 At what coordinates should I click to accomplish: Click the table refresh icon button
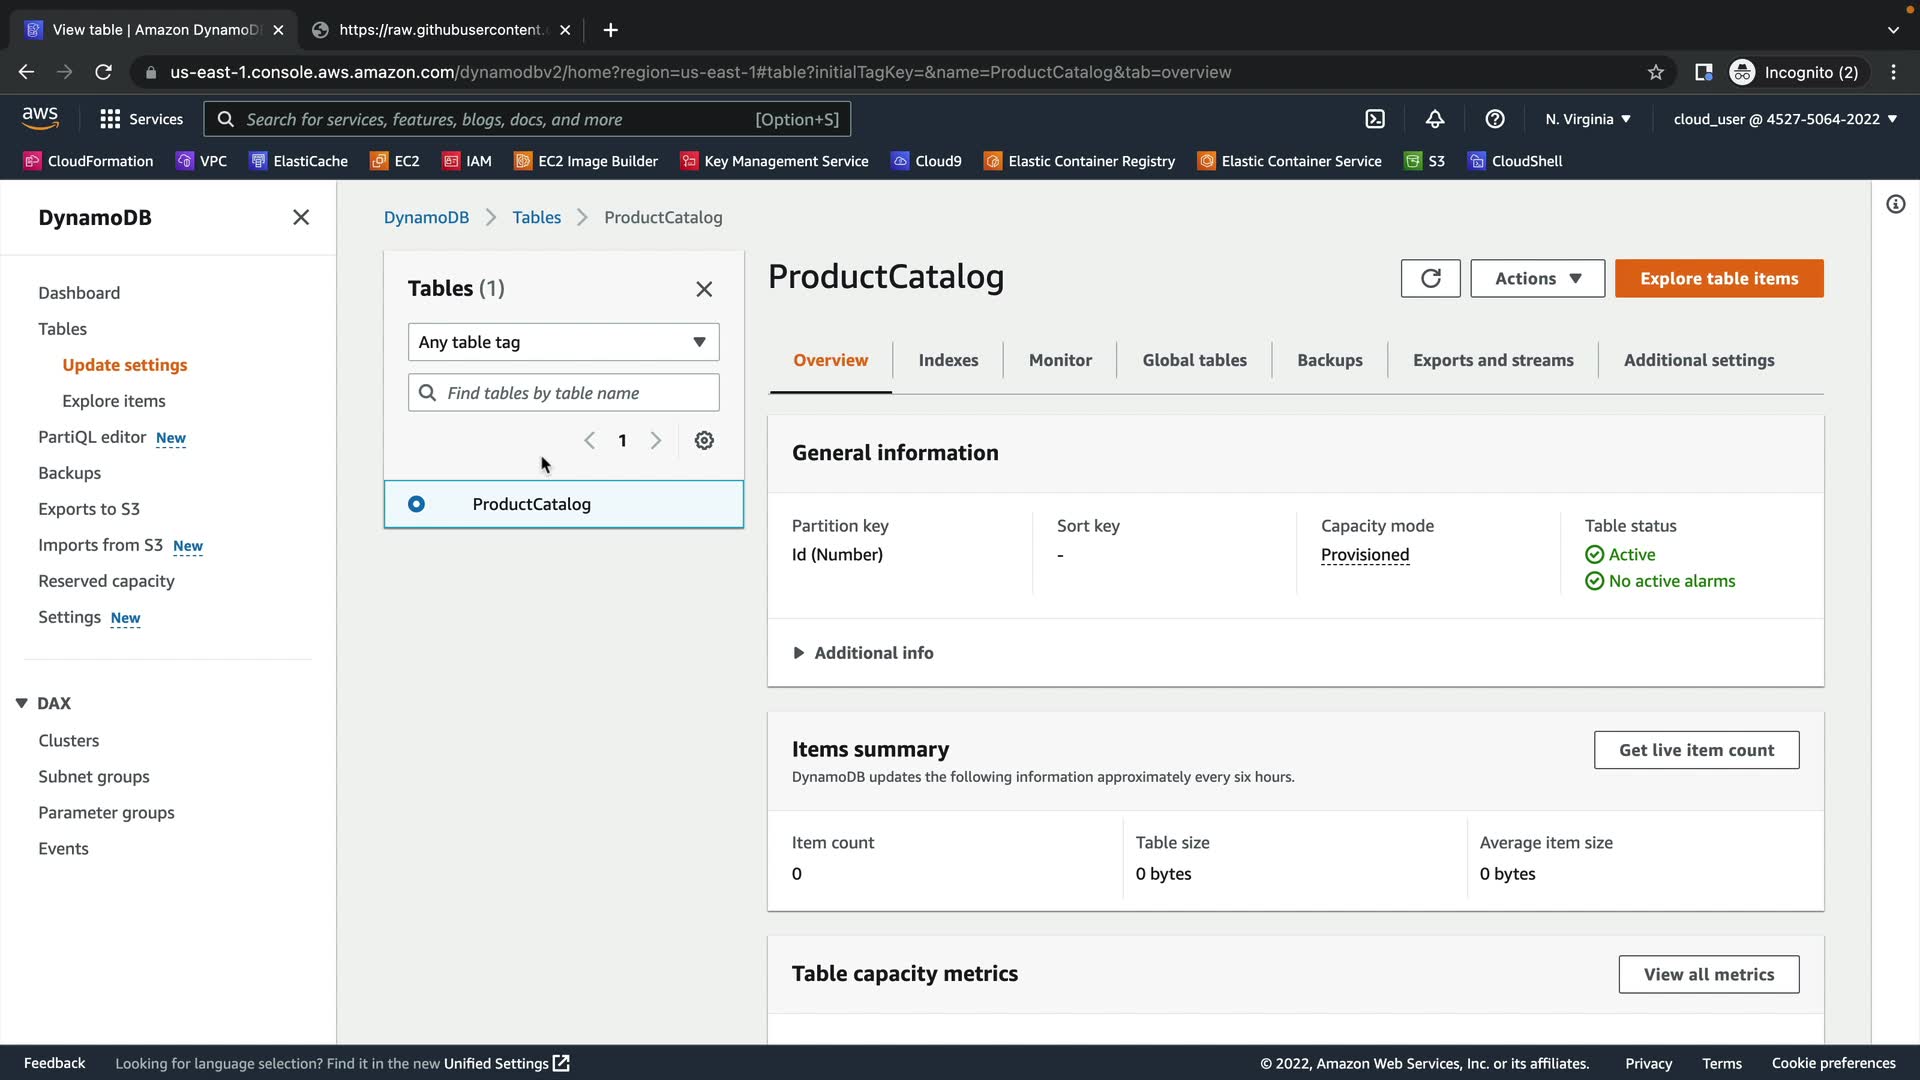1430,278
